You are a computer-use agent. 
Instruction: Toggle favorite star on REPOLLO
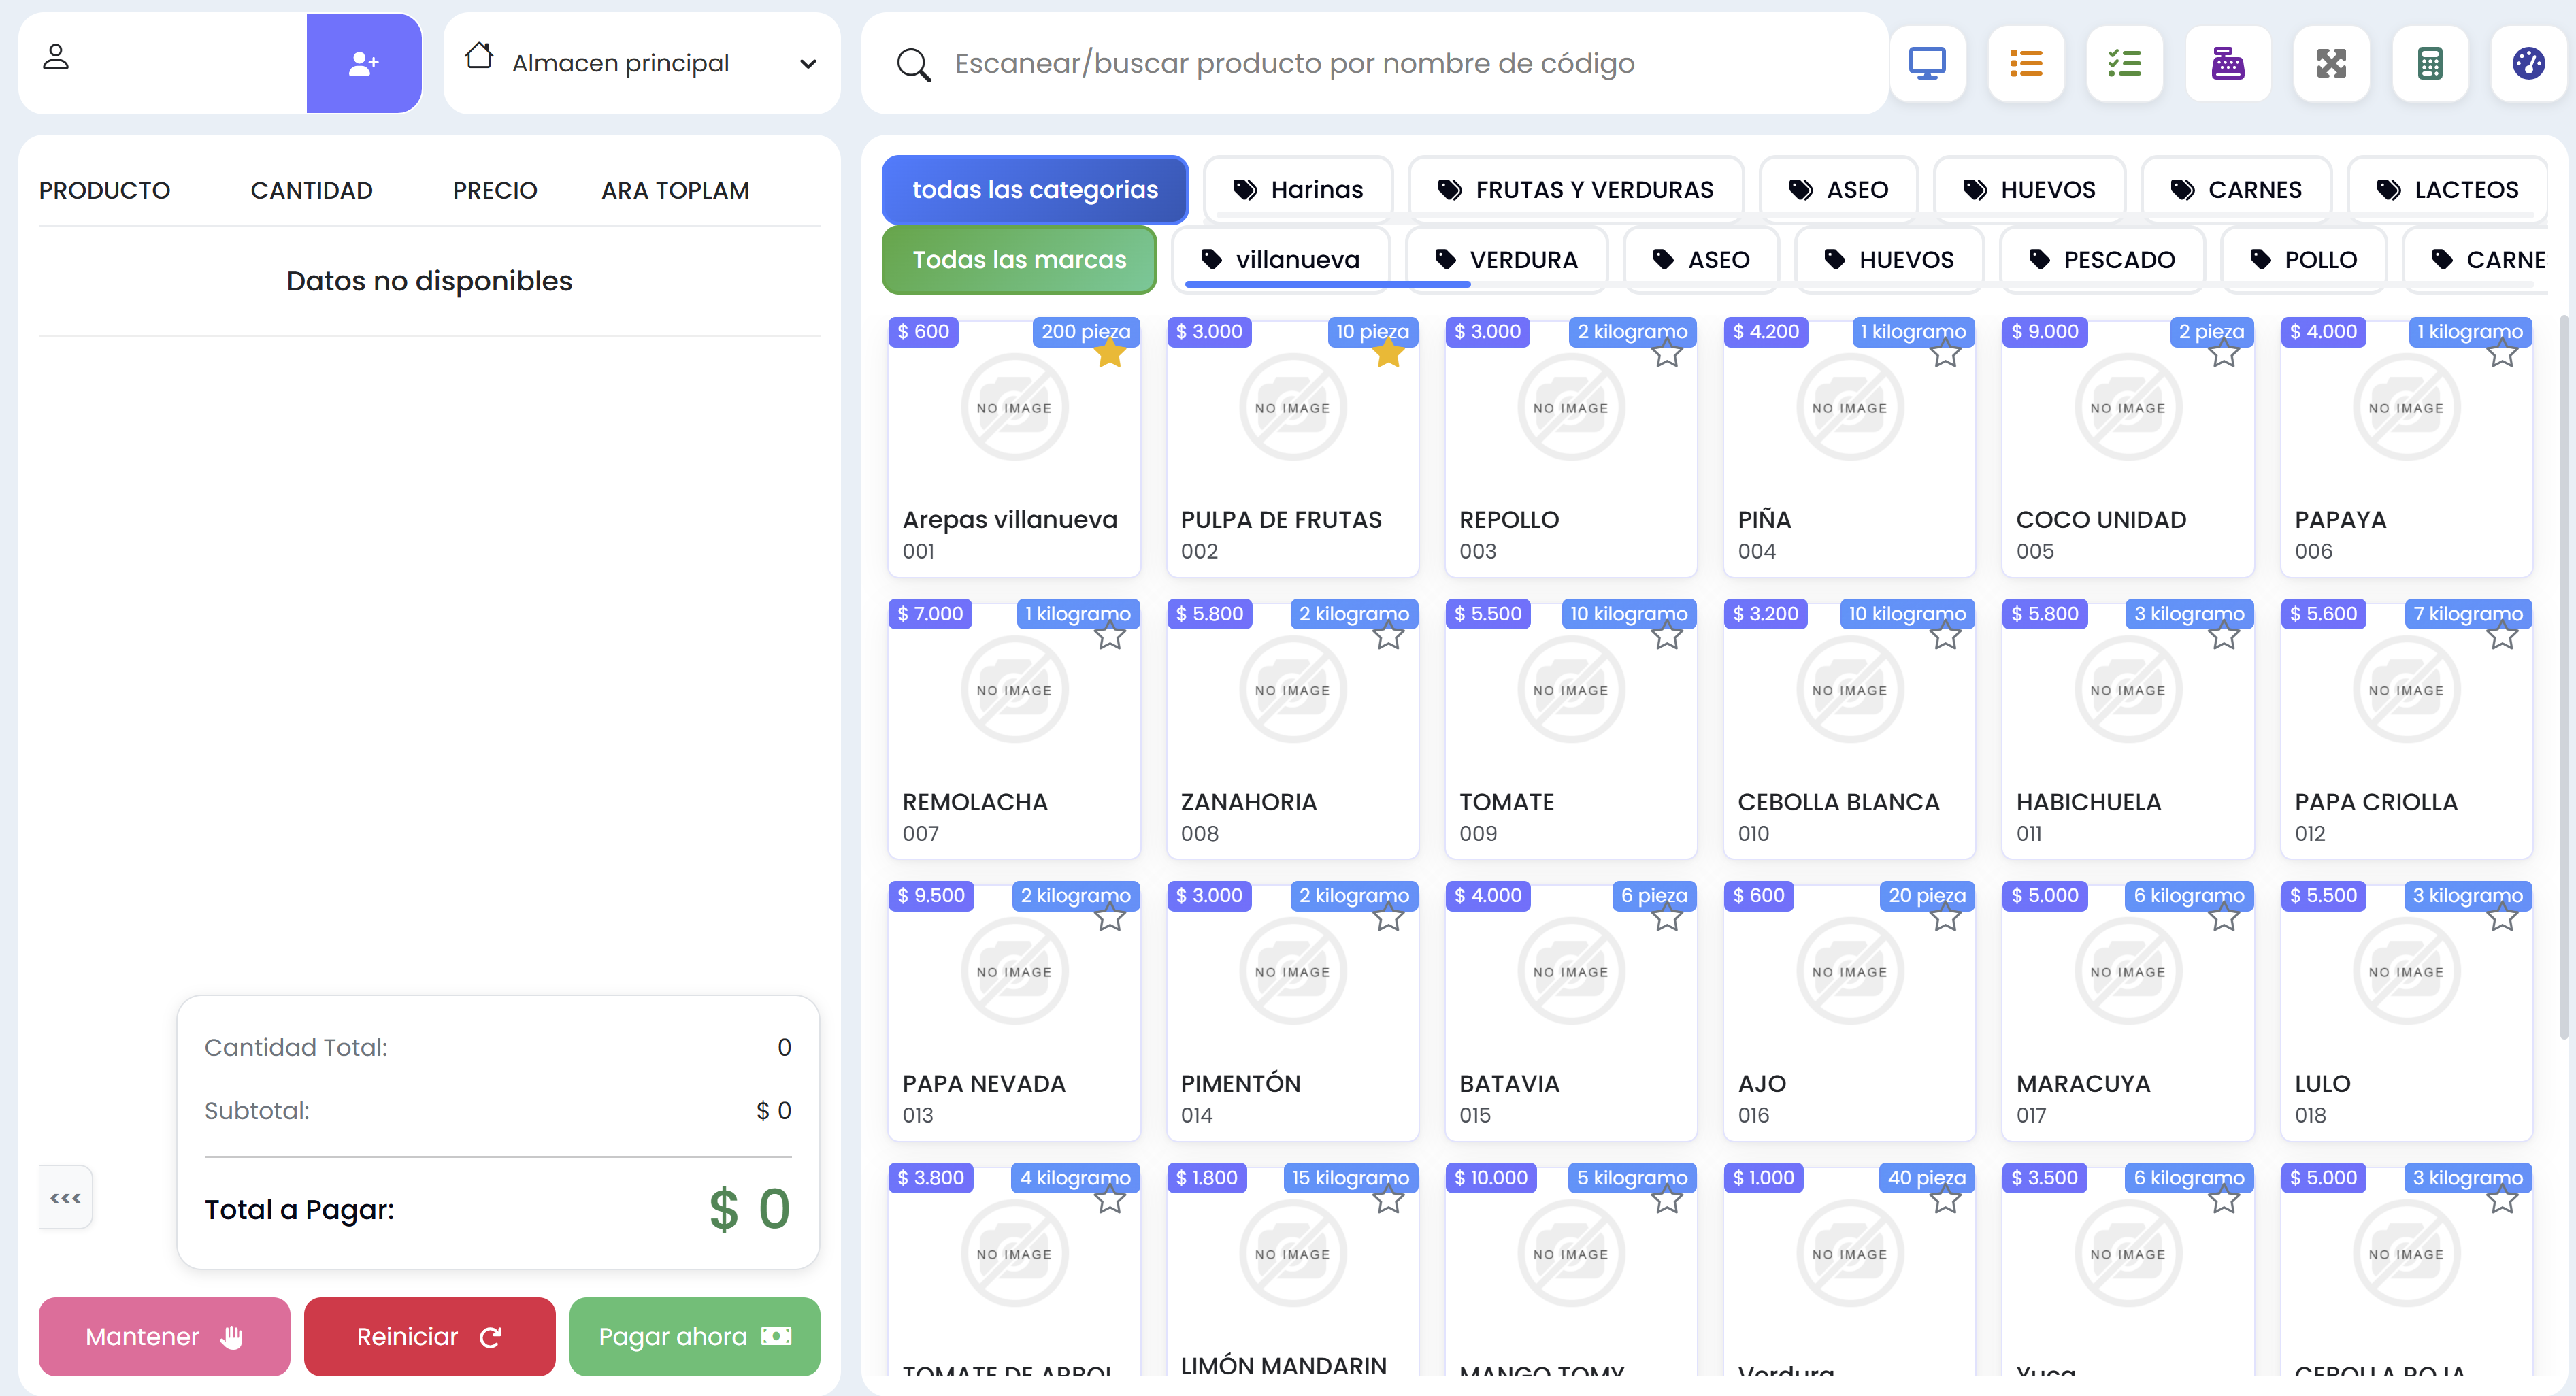point(1667,353)
